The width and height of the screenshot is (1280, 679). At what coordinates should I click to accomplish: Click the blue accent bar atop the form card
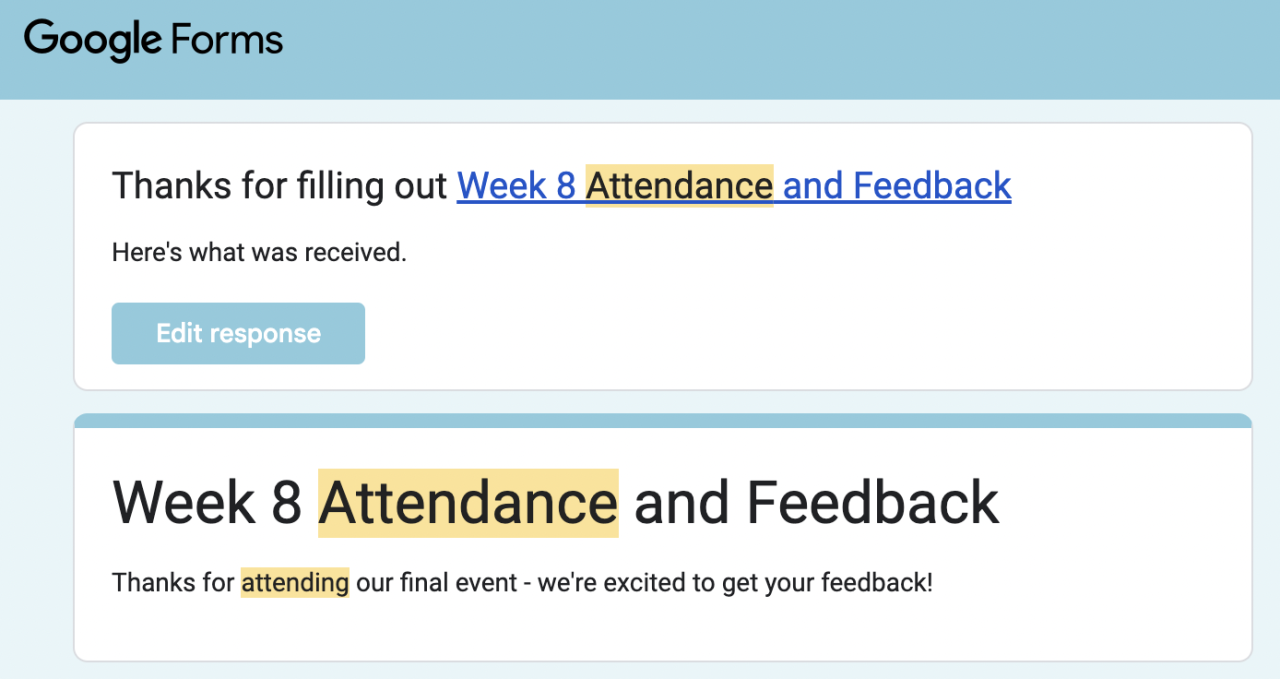(662, 421)
